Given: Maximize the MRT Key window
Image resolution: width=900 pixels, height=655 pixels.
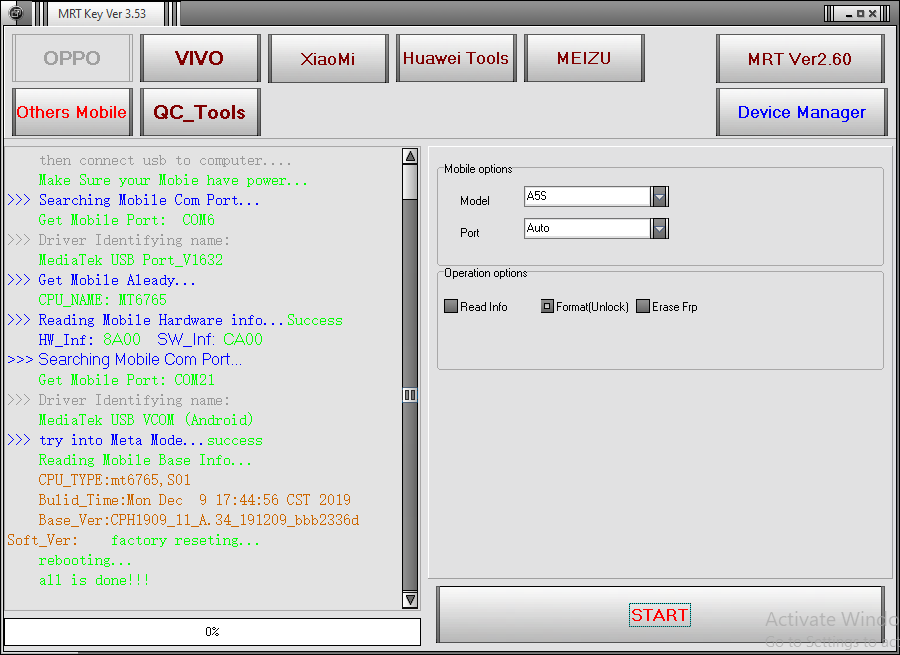Looking at the screenshot, I should [860, 14].
